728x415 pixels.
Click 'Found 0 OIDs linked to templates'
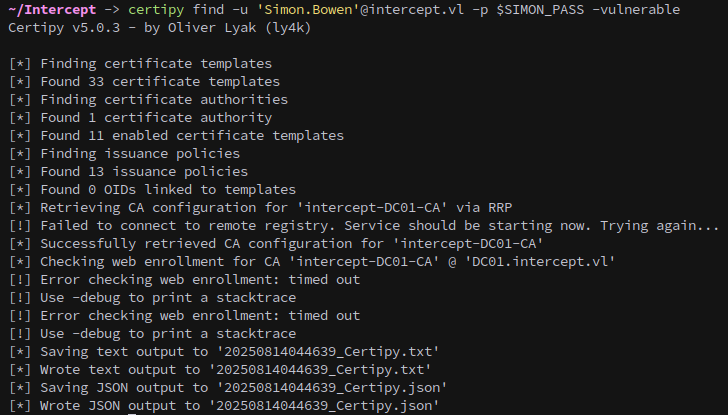pos(168,189)
